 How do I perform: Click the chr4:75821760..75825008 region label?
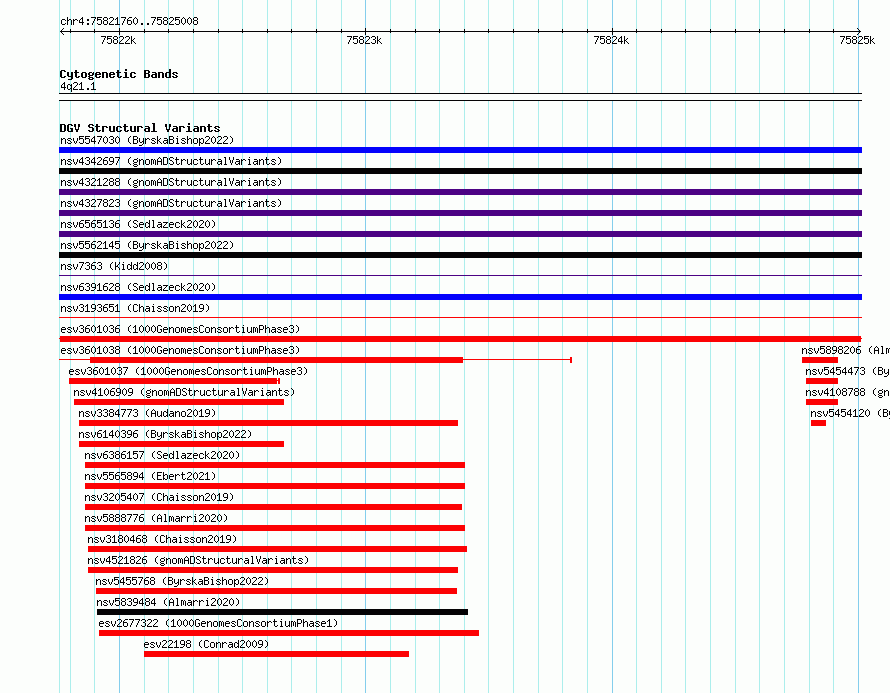coord(129,22)
